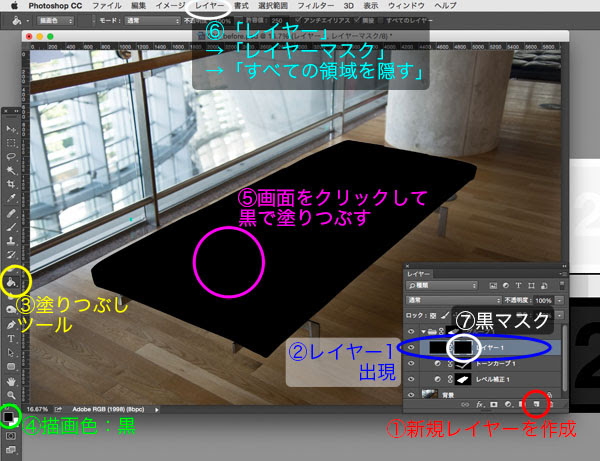This screenshot has width=600, height=461.
Task: Open the layer filter 種類 dropdown
Action: pyautogui.click(x=442, y=285)
